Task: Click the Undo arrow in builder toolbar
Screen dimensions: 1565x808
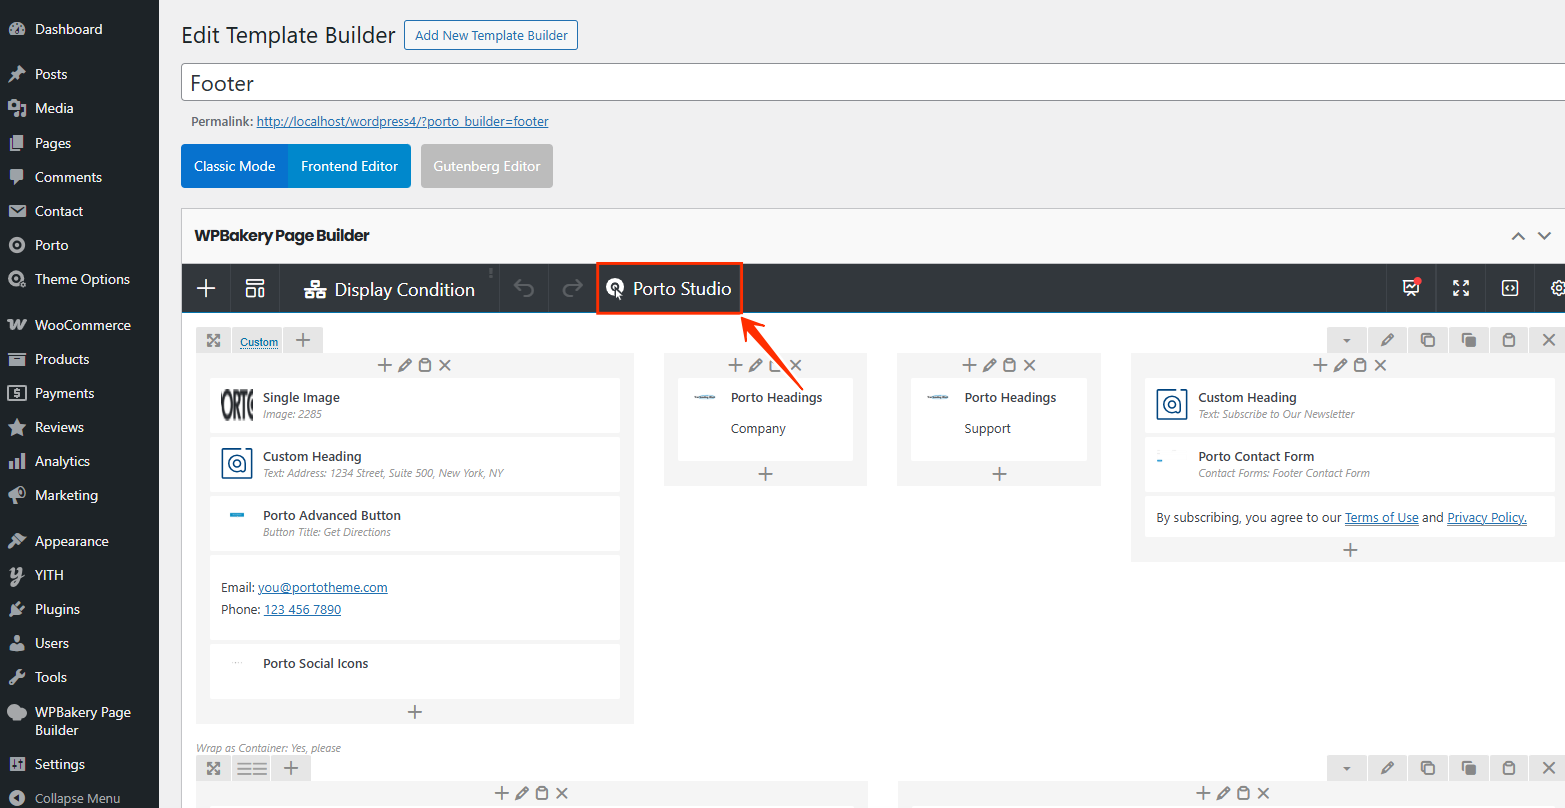Action: tap(524, 289)
